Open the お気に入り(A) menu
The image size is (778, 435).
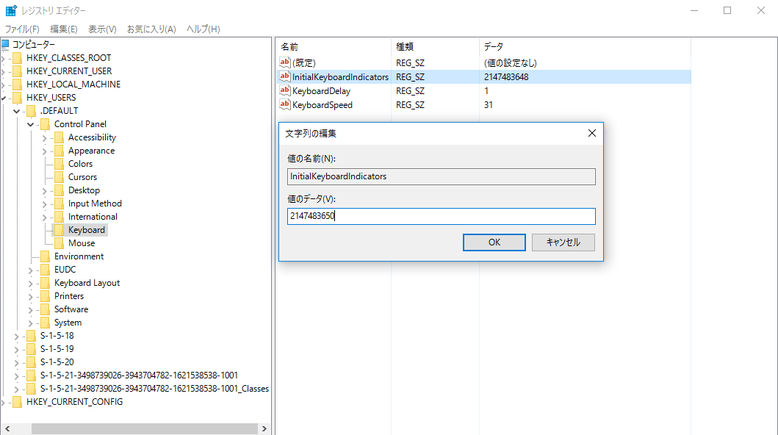[151, 29]
